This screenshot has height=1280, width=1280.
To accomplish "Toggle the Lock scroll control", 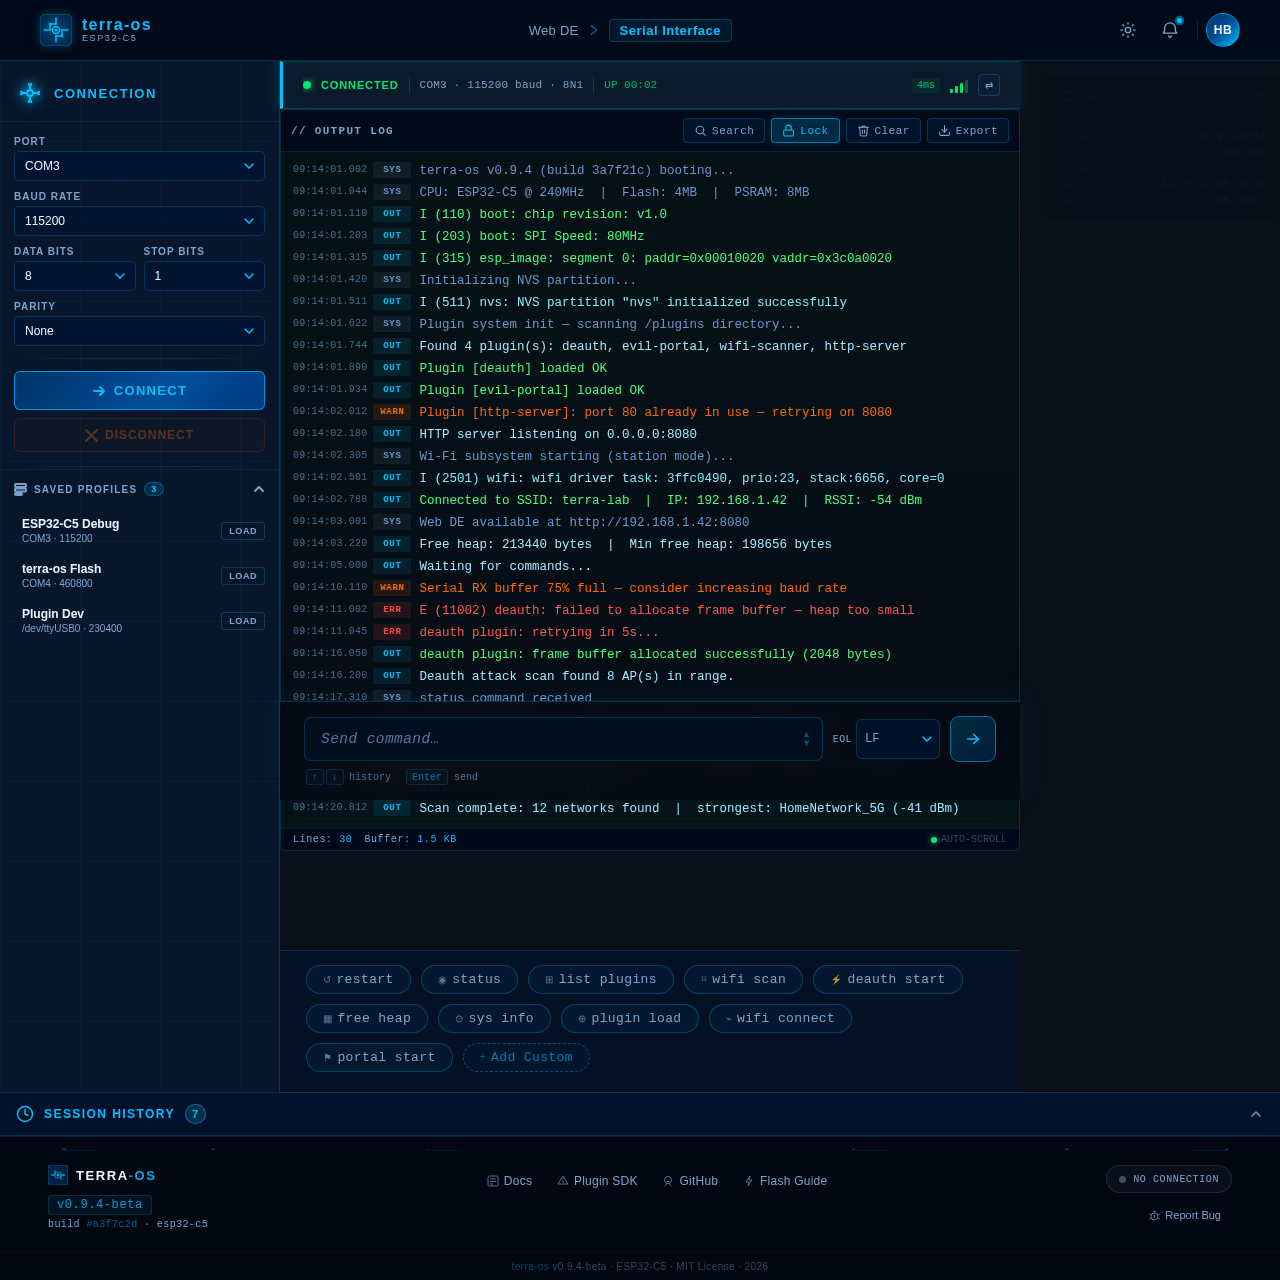I will click(805, 130).
